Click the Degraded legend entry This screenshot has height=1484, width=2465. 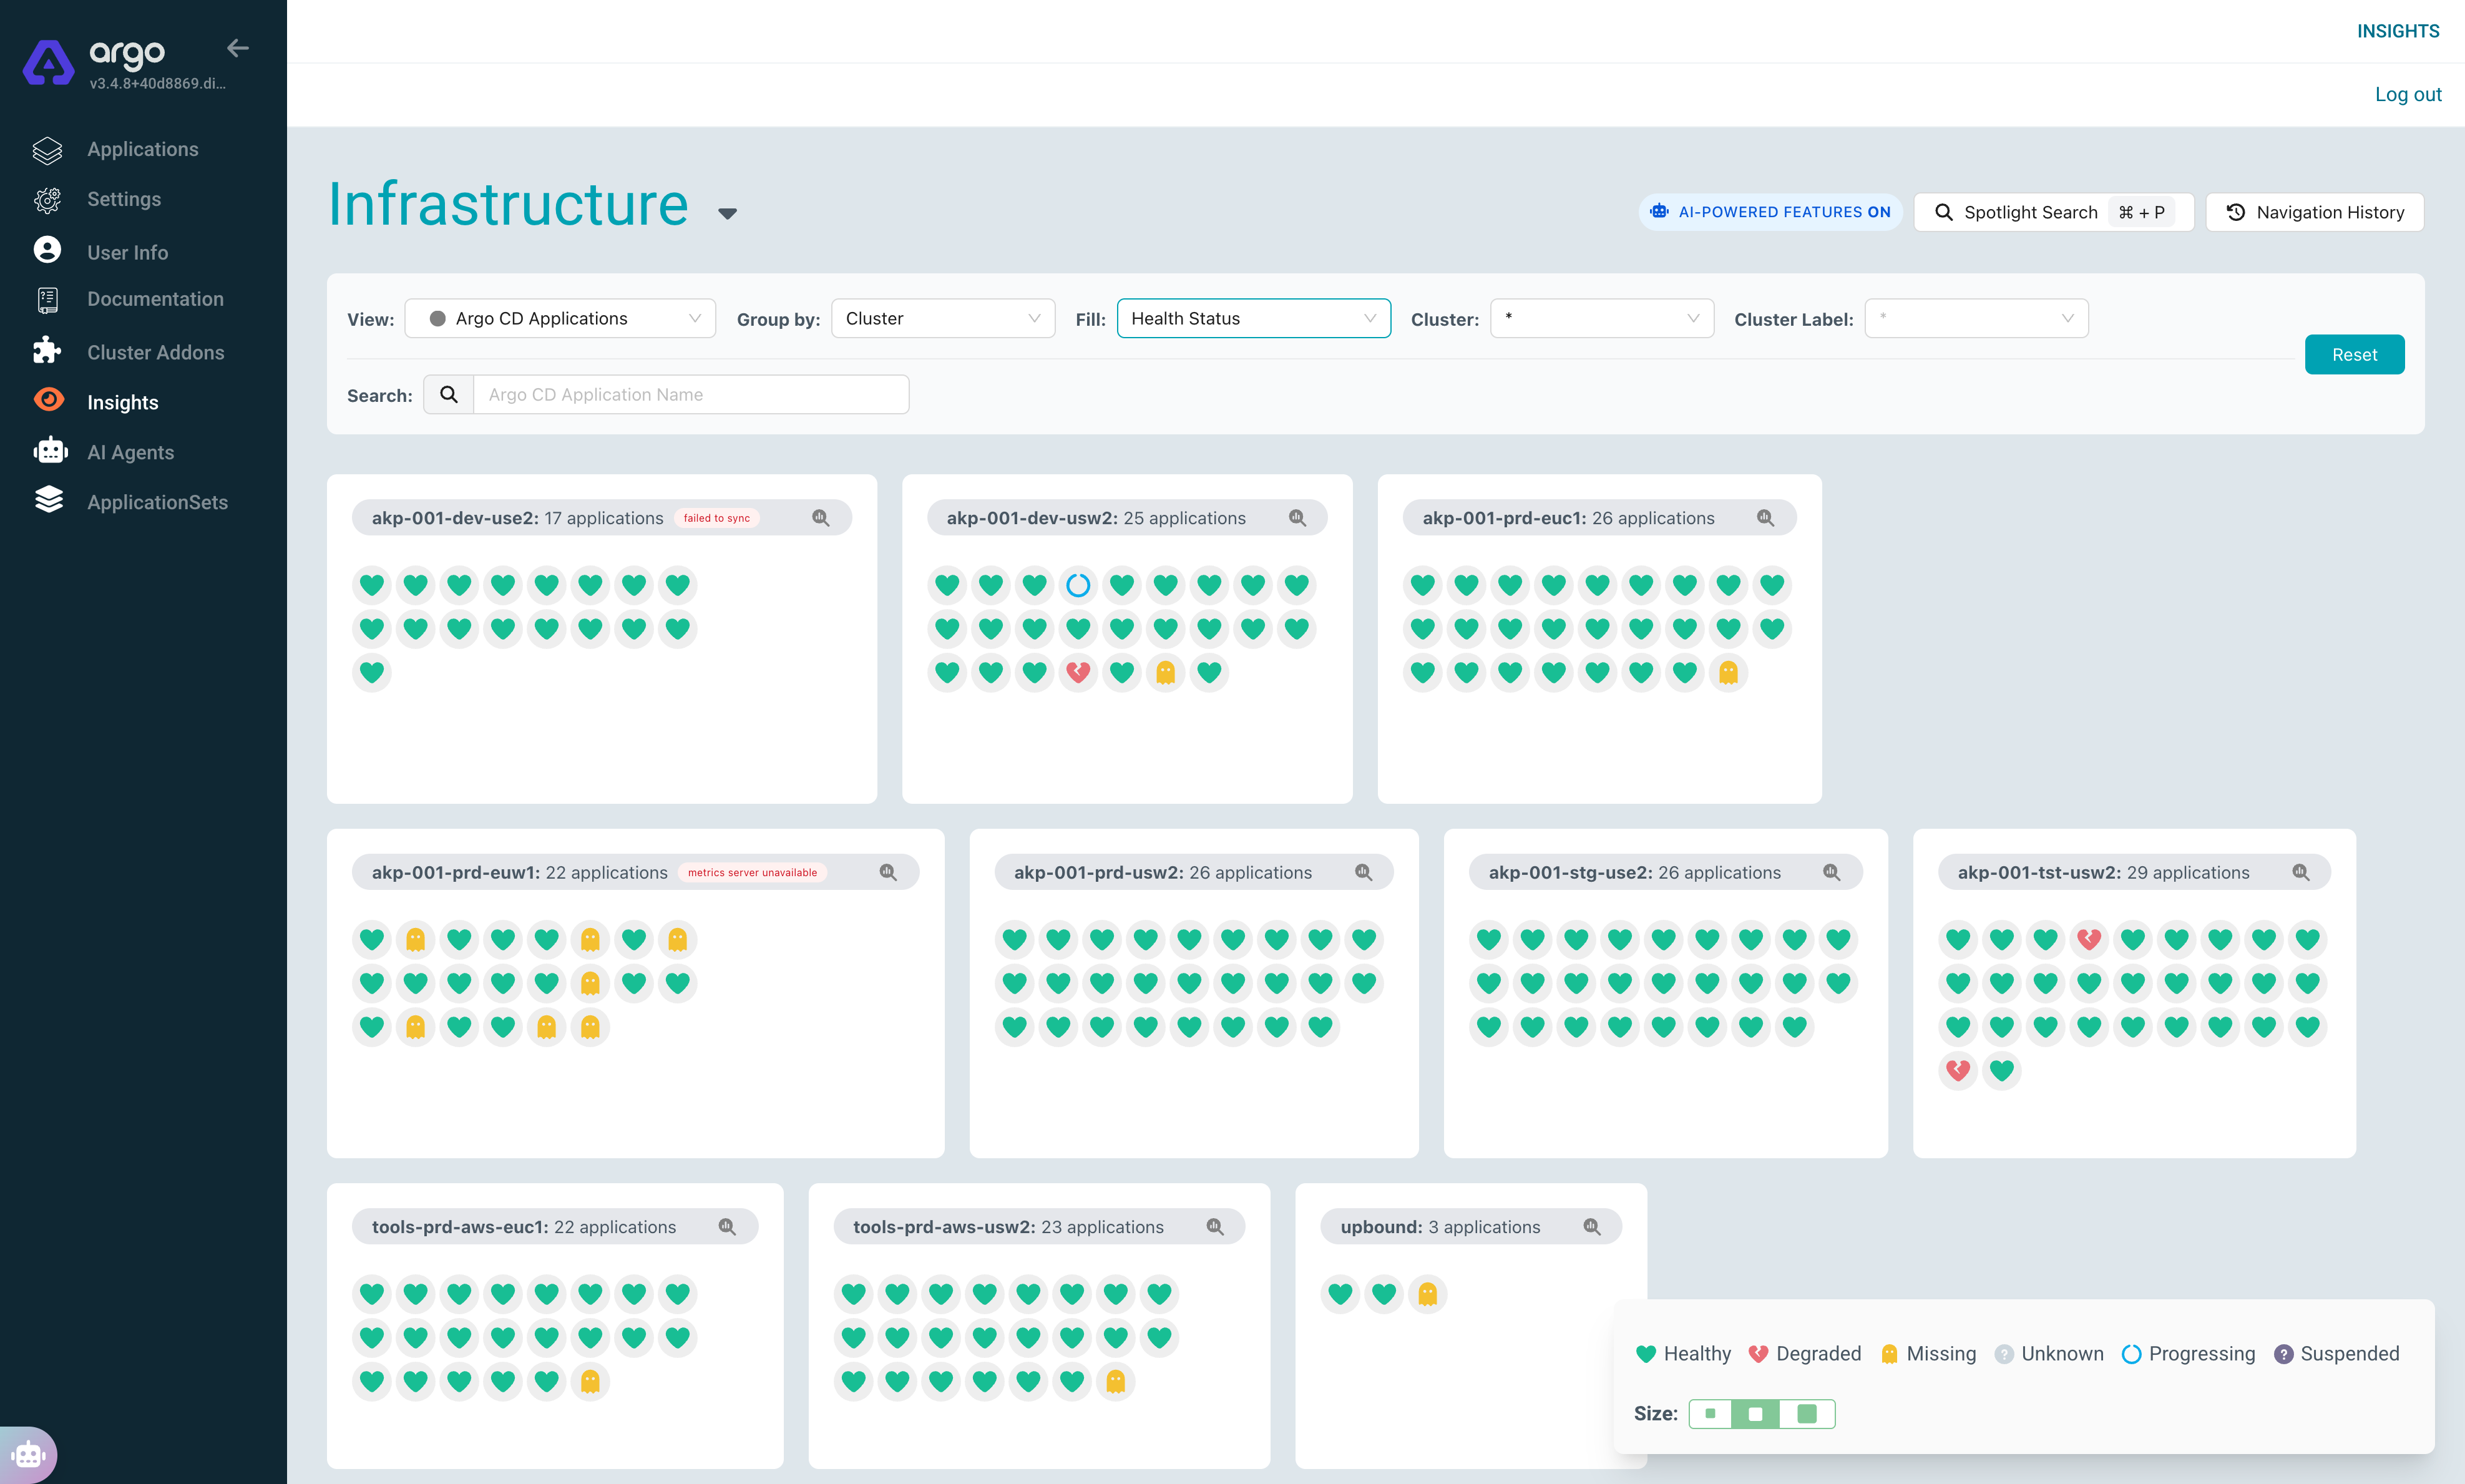[1805, 1354]
